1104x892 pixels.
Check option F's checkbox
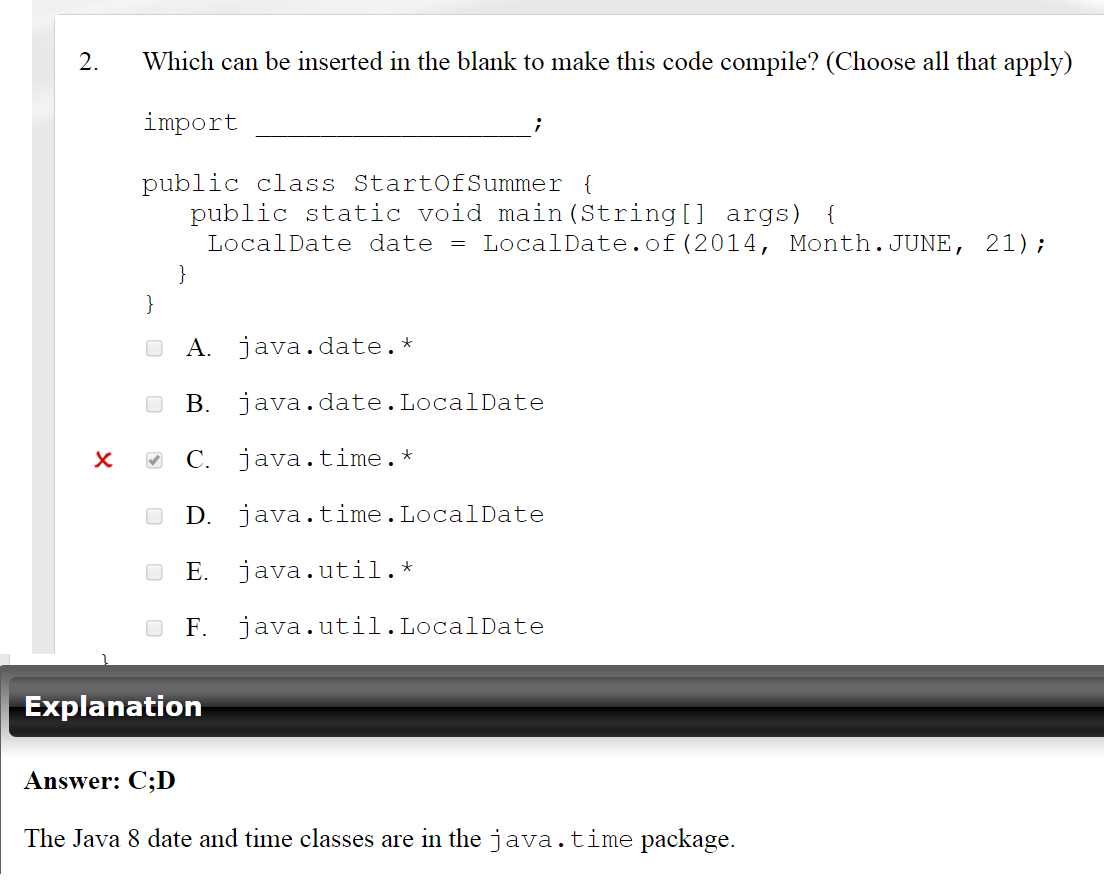coord(154,628)
